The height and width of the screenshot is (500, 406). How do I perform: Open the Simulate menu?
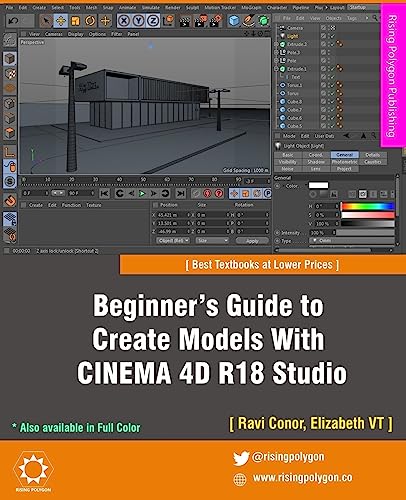tap(151, 7)
